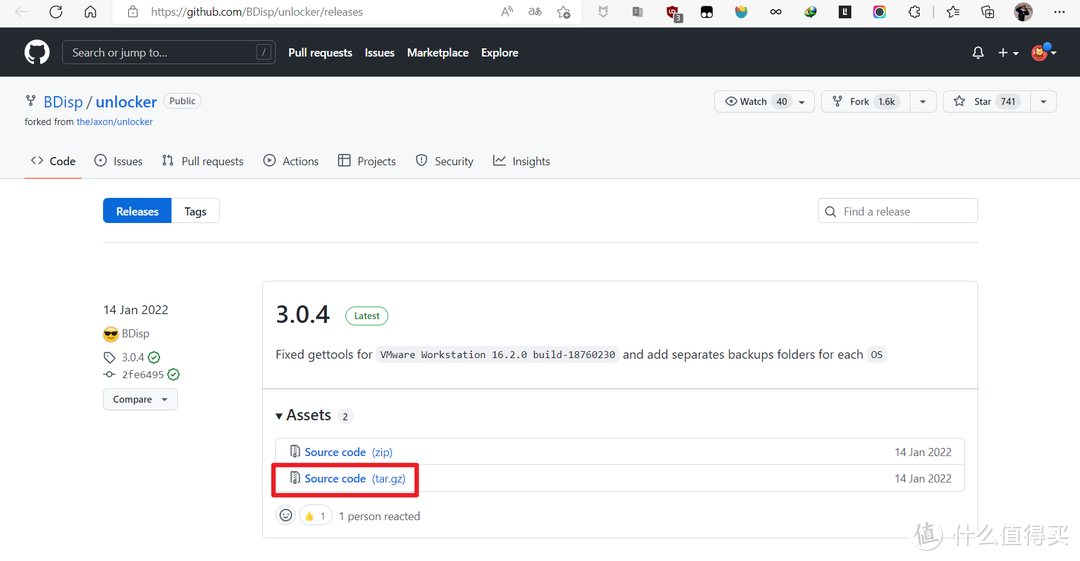
Task: Open browser favorites list icon
Action: coord(953,12)
